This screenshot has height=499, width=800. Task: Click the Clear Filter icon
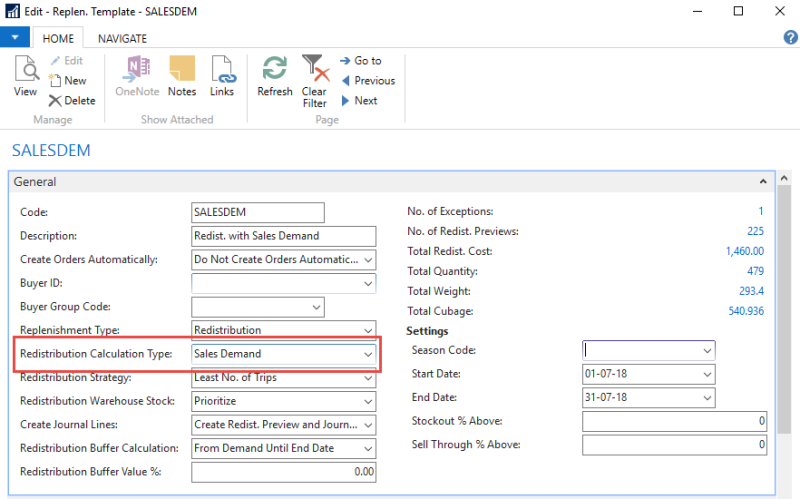(315, 80)
